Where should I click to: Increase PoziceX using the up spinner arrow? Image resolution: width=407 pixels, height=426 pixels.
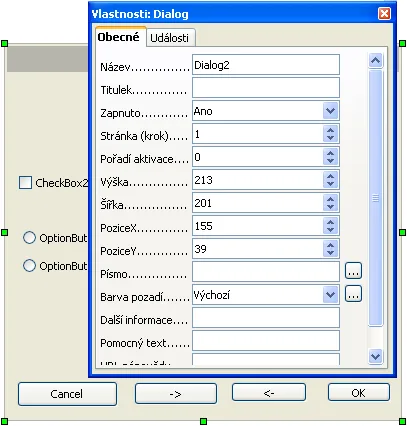tap(330, 222)
